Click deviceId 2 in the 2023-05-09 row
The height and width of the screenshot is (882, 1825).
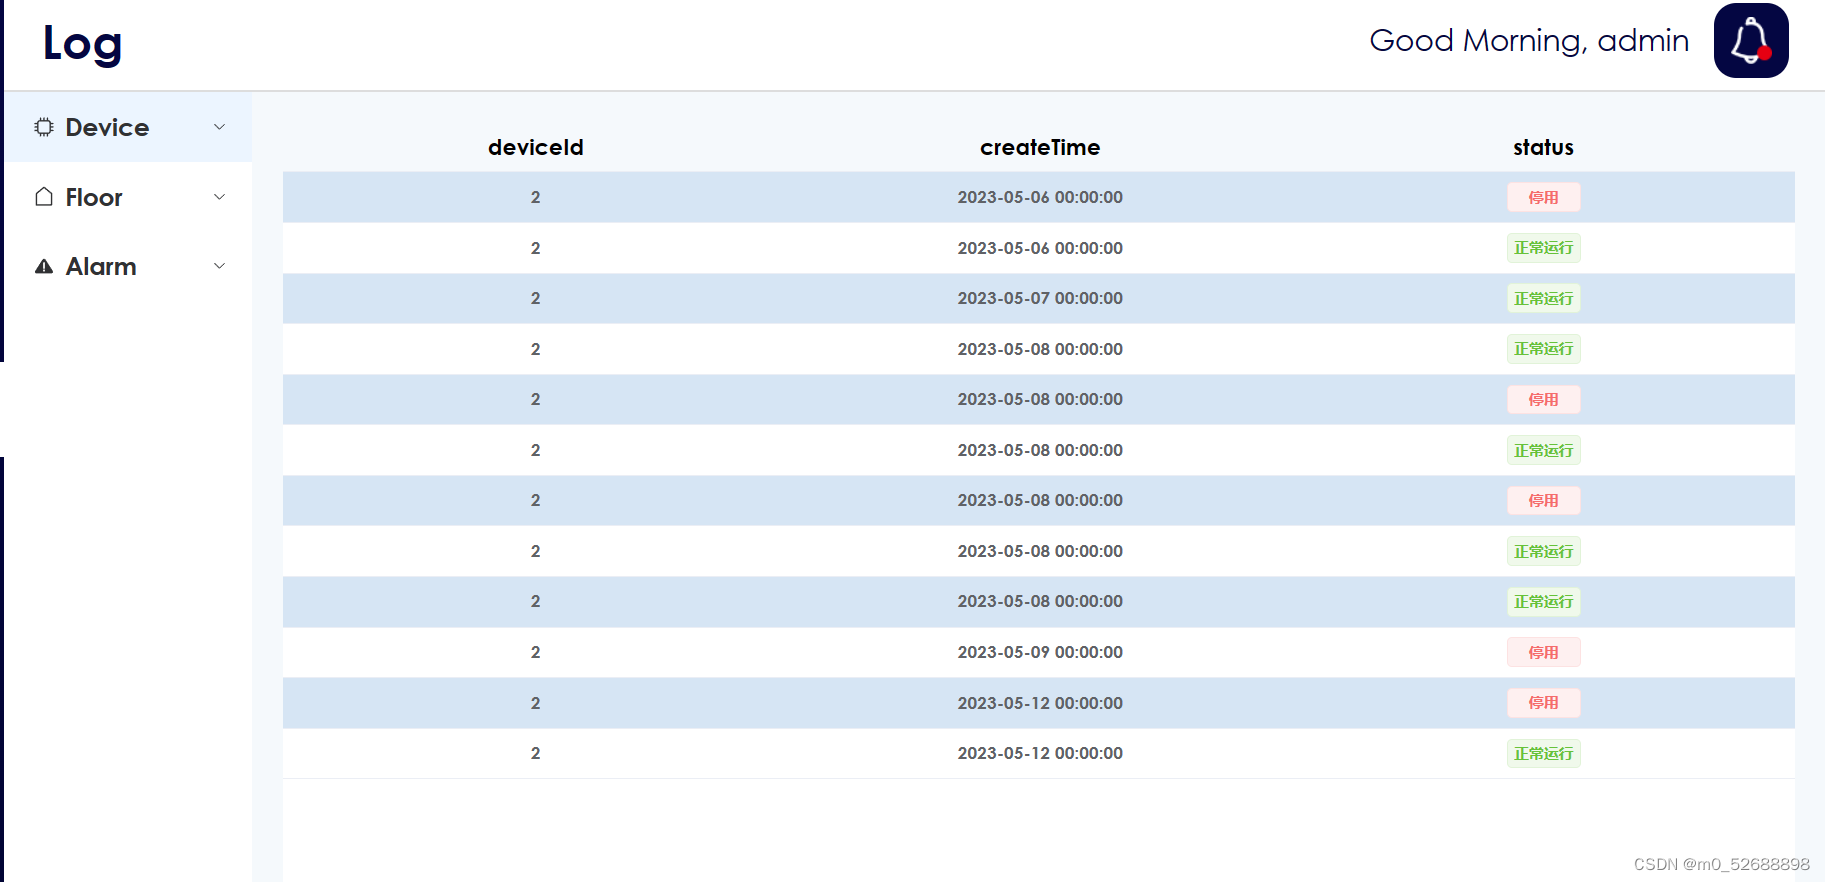click(x=536, y=652)
